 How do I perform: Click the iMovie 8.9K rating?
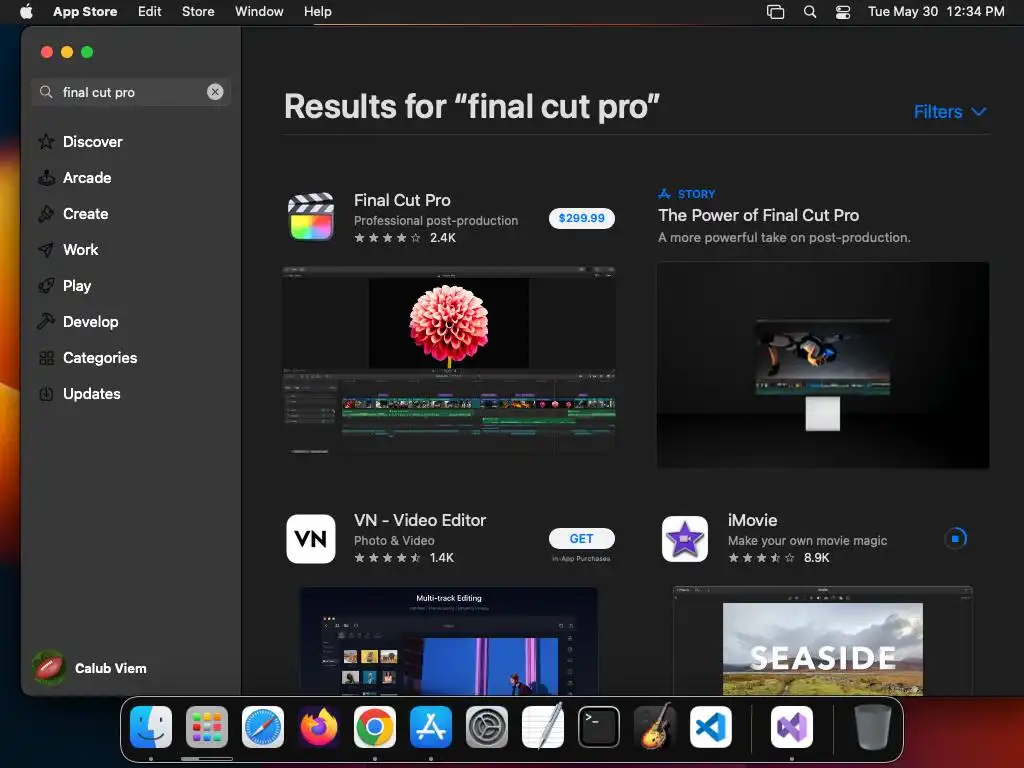click(x=778, y=558)
